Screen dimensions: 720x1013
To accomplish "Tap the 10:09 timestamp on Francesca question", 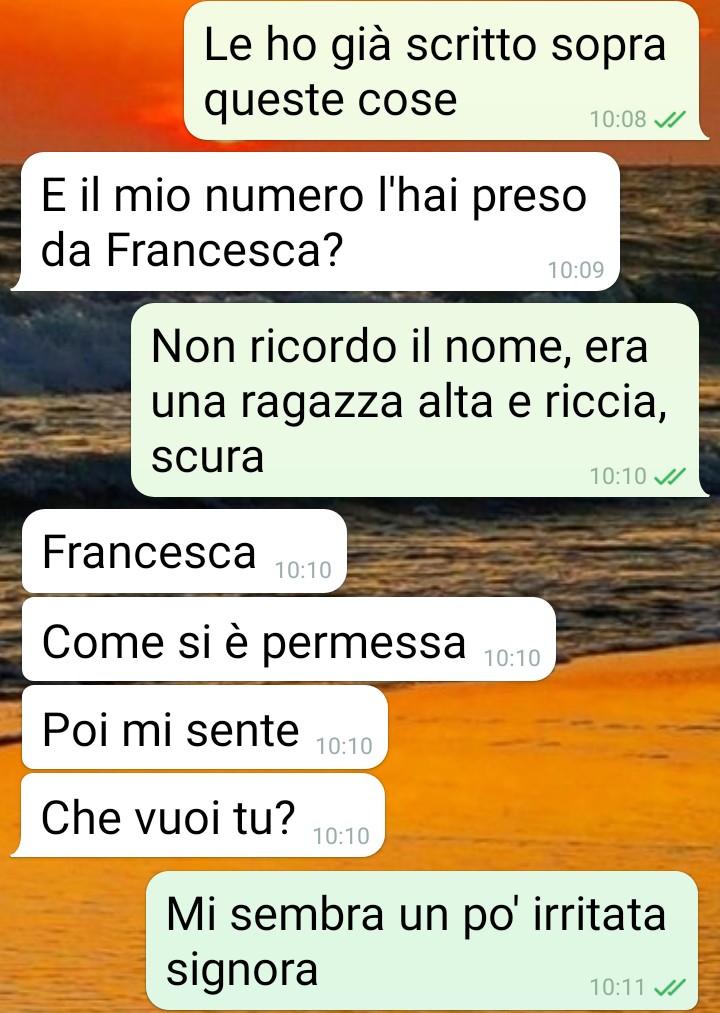I will click(x=576, y=269).
